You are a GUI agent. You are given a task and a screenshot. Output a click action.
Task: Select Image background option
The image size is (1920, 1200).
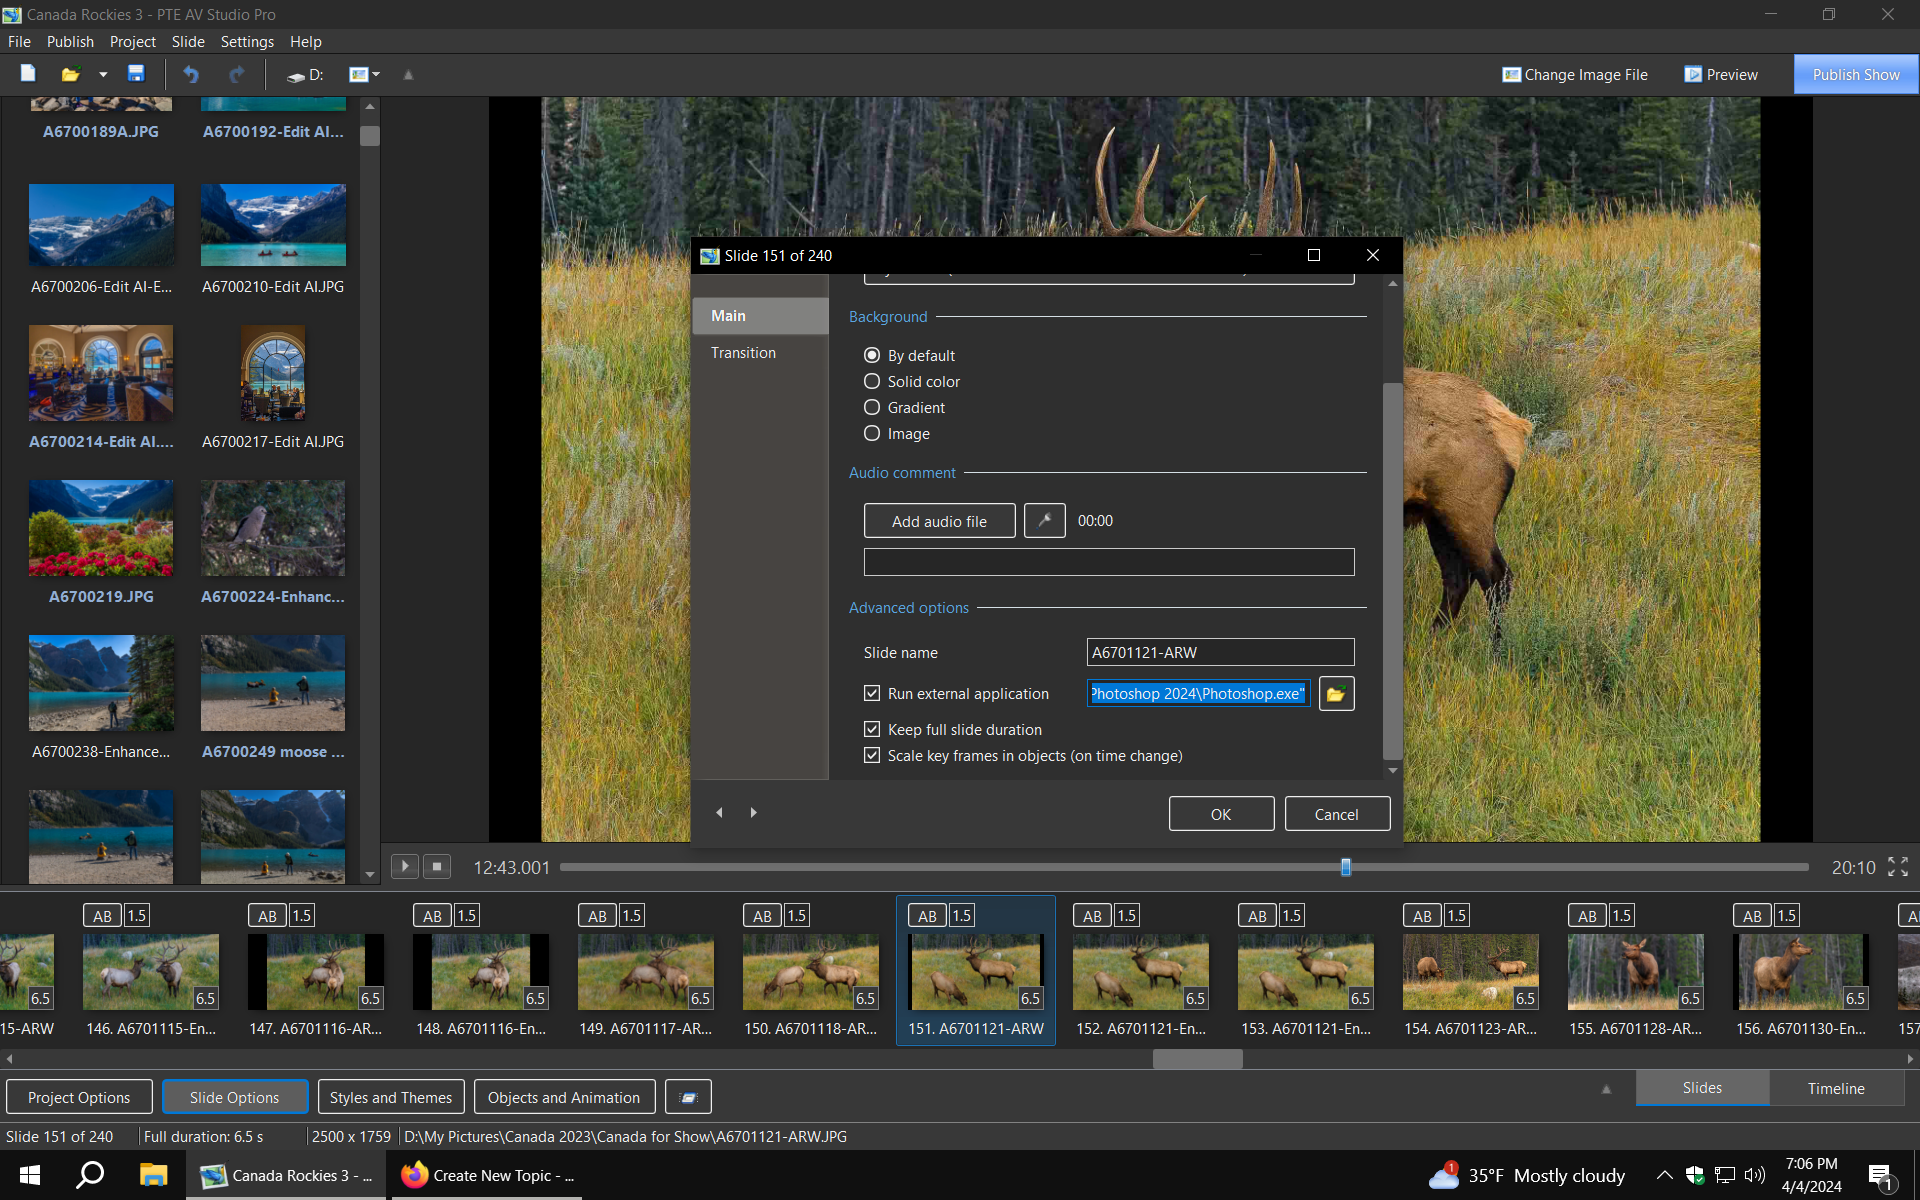pos(896,433)
